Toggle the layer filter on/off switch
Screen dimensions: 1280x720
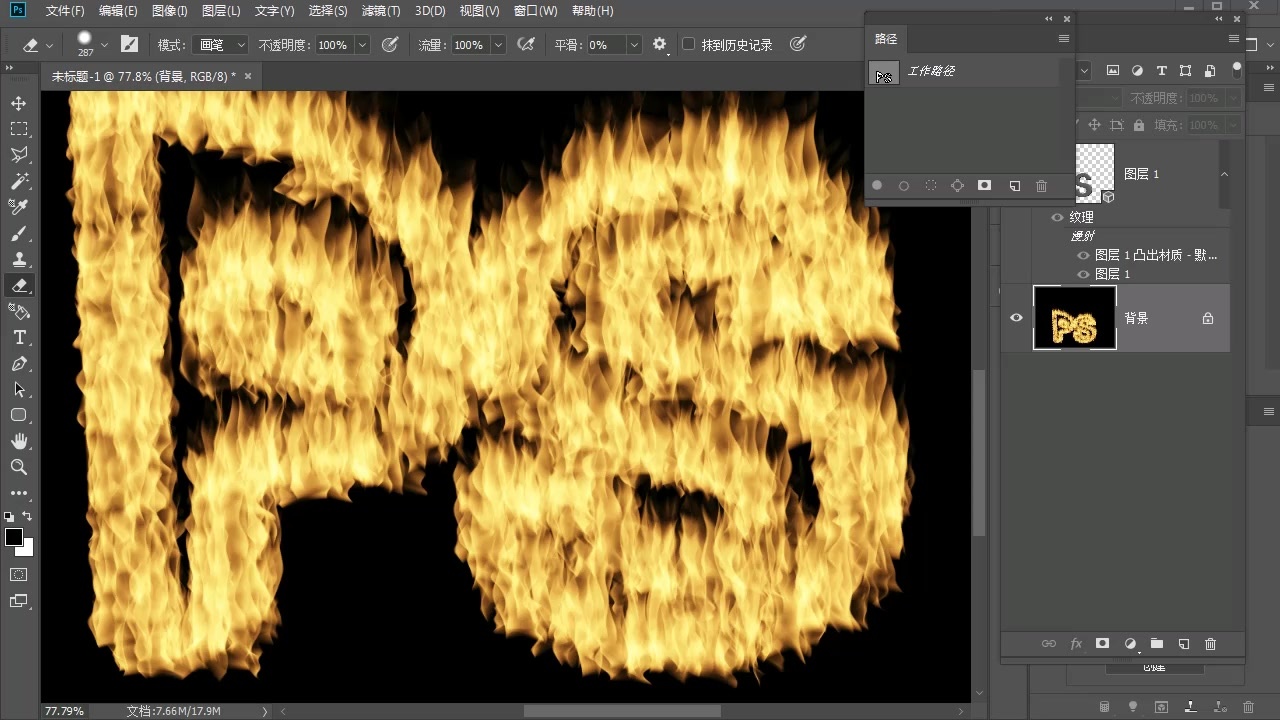click(1237, 70)
